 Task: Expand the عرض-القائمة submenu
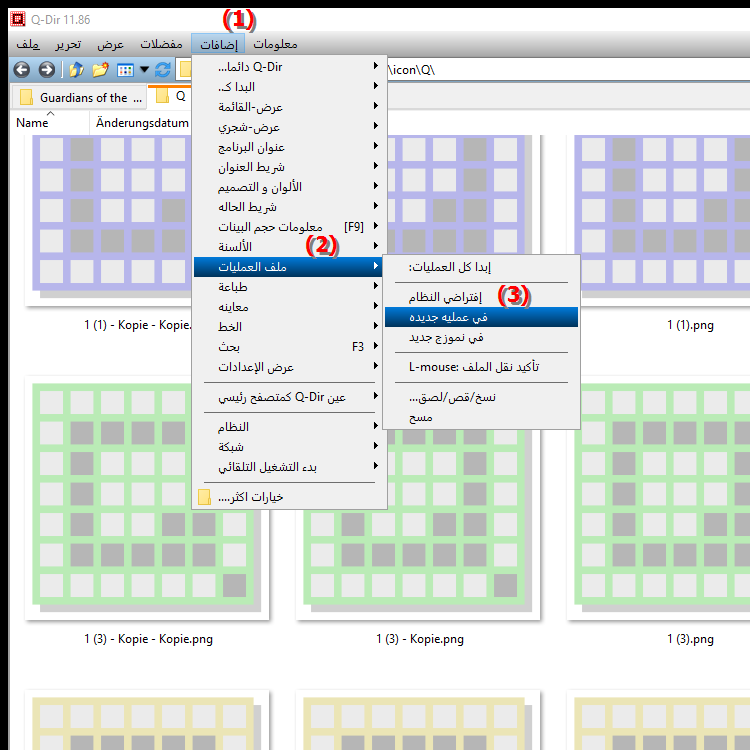point(289,107)
